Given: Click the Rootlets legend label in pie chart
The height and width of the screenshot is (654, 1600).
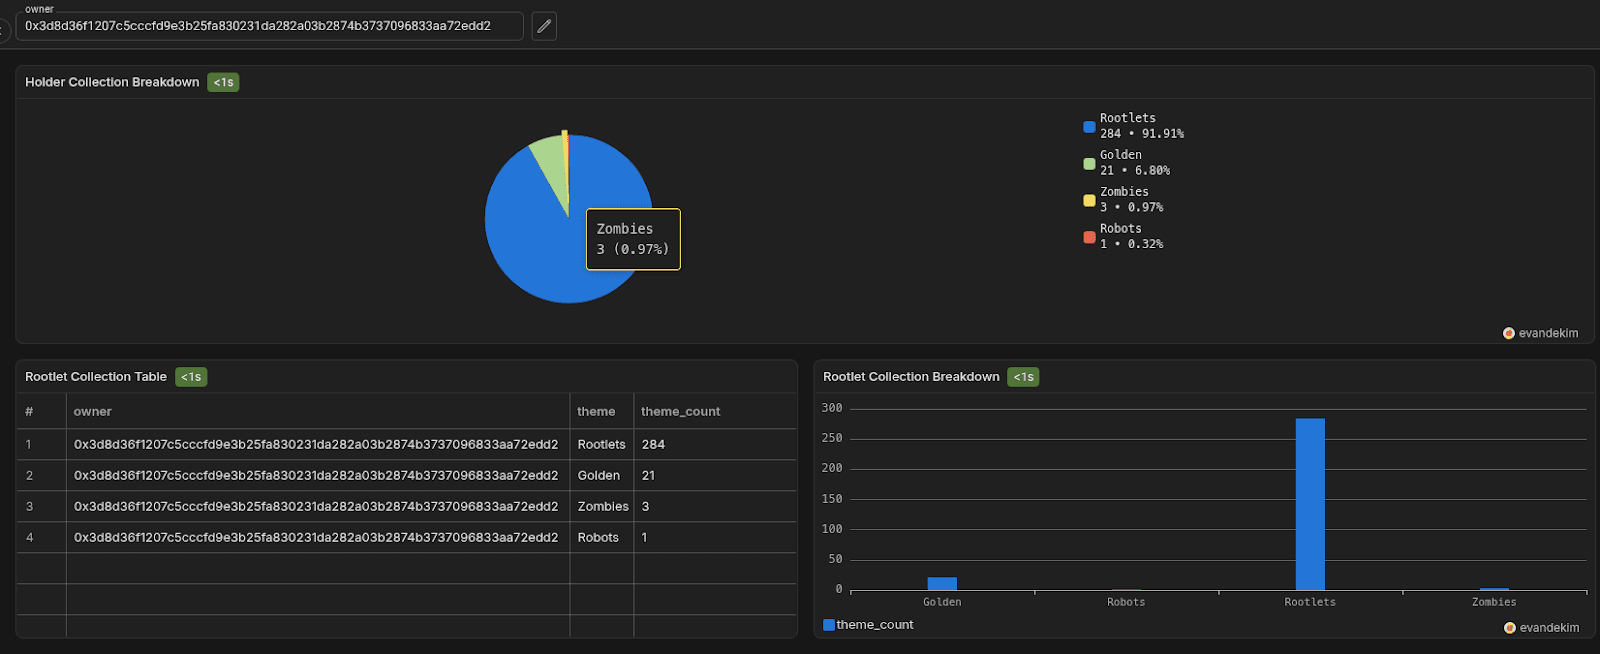Looking at the screenshot, I should coord(1128,118).
